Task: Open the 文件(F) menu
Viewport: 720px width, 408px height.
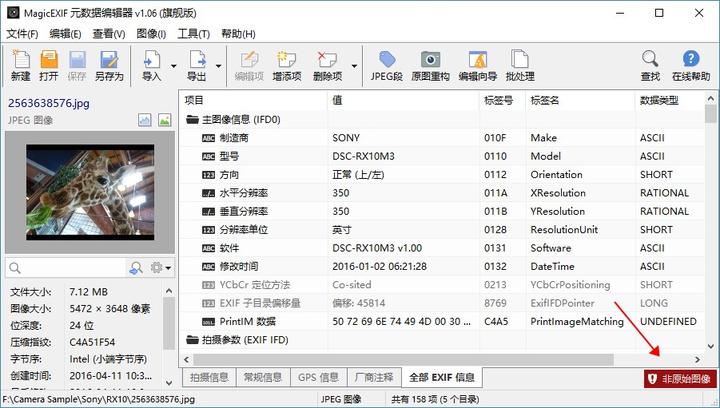Action: (x=22, y=34)
